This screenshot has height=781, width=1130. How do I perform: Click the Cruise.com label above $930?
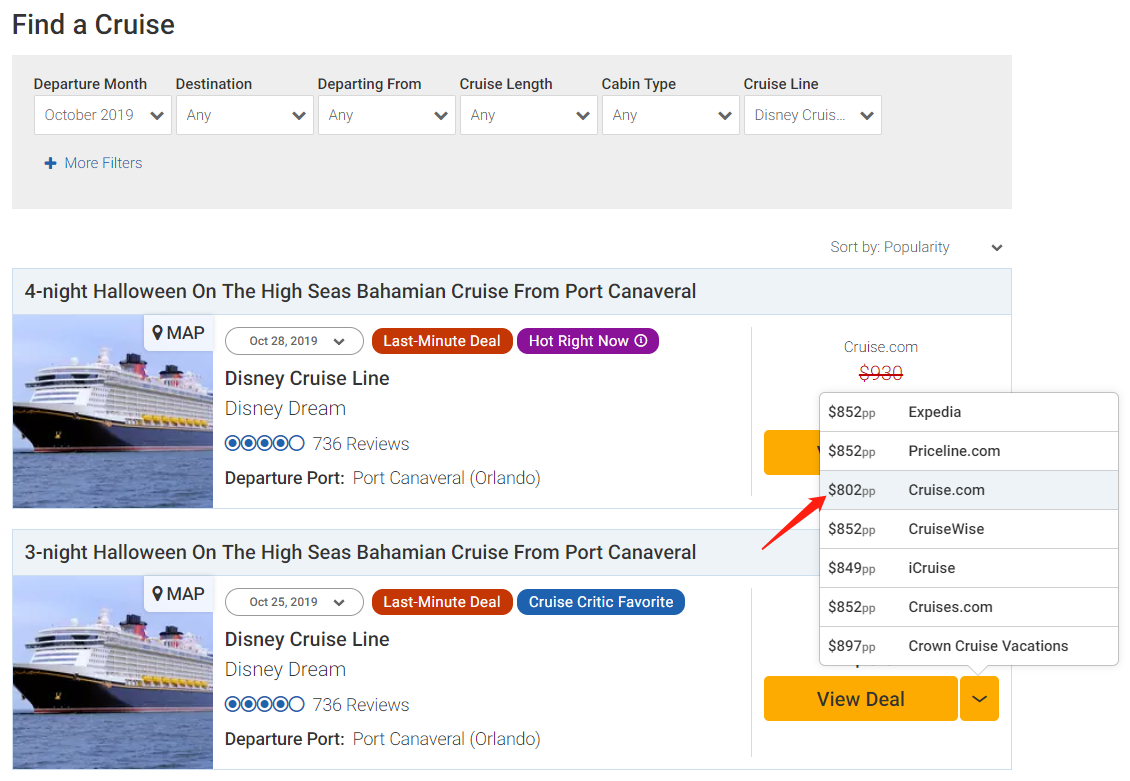881,347
